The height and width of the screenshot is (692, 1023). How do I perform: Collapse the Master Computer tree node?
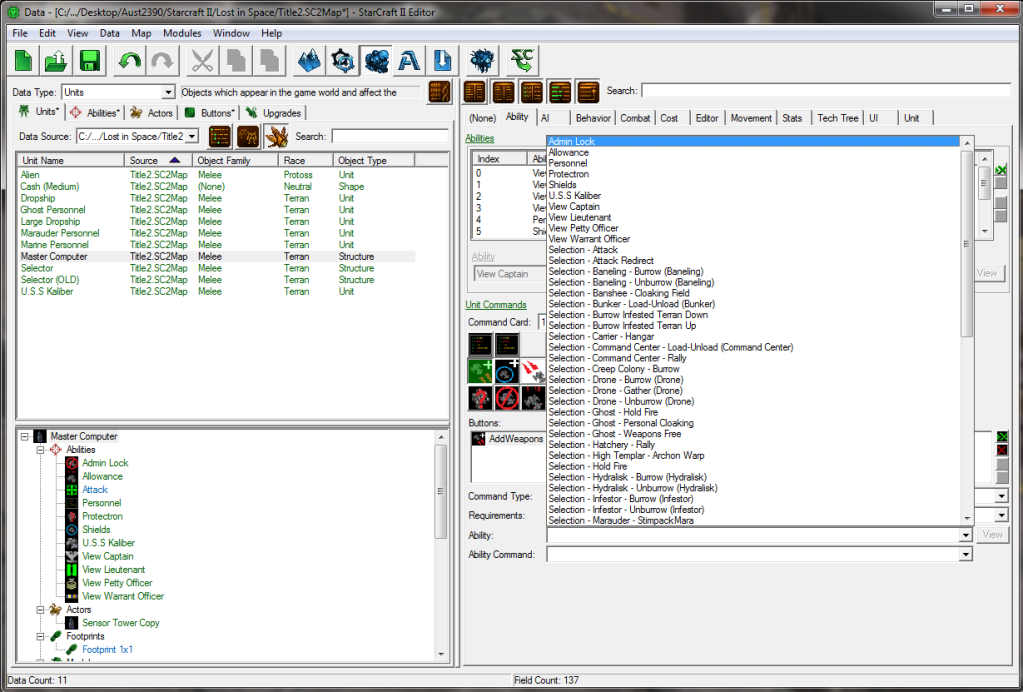25,436
